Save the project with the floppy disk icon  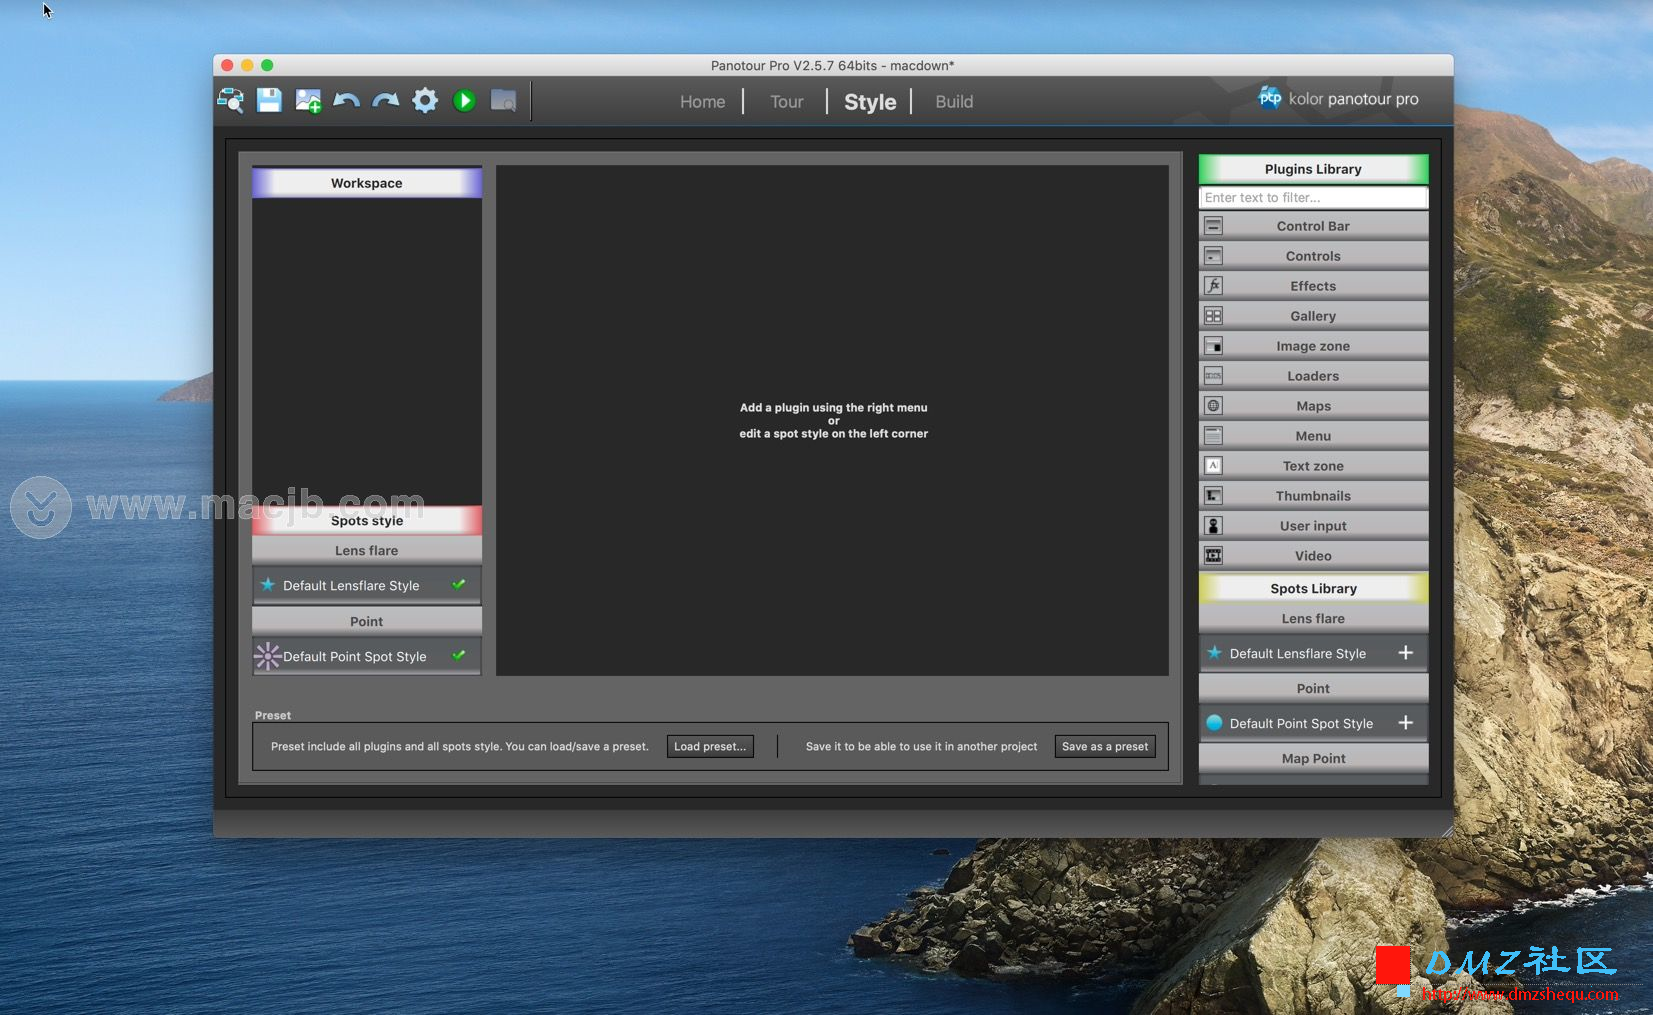[270, 100]
